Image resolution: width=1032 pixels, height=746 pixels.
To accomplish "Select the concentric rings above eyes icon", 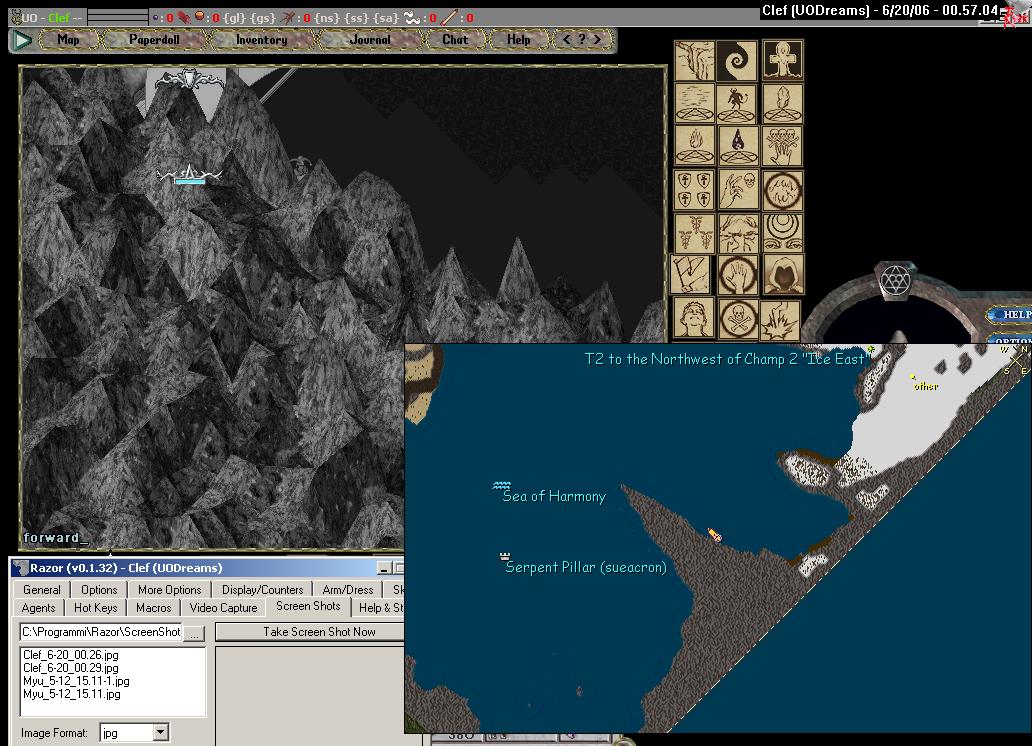I will point(783,232).
